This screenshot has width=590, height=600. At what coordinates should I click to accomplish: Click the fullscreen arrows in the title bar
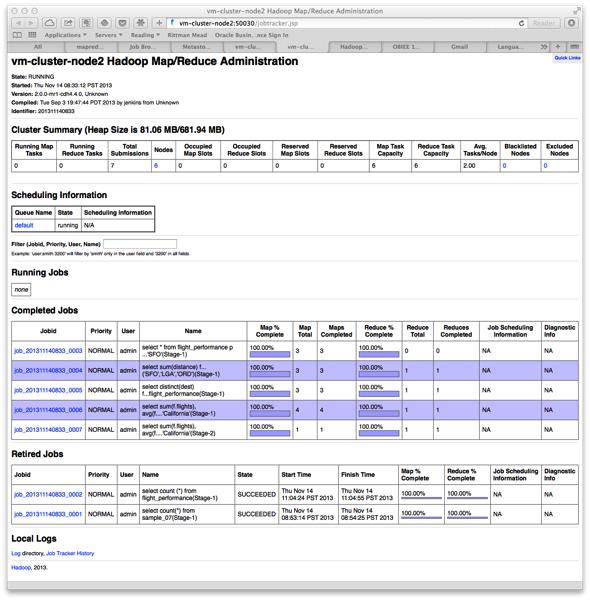coord(577,11)
